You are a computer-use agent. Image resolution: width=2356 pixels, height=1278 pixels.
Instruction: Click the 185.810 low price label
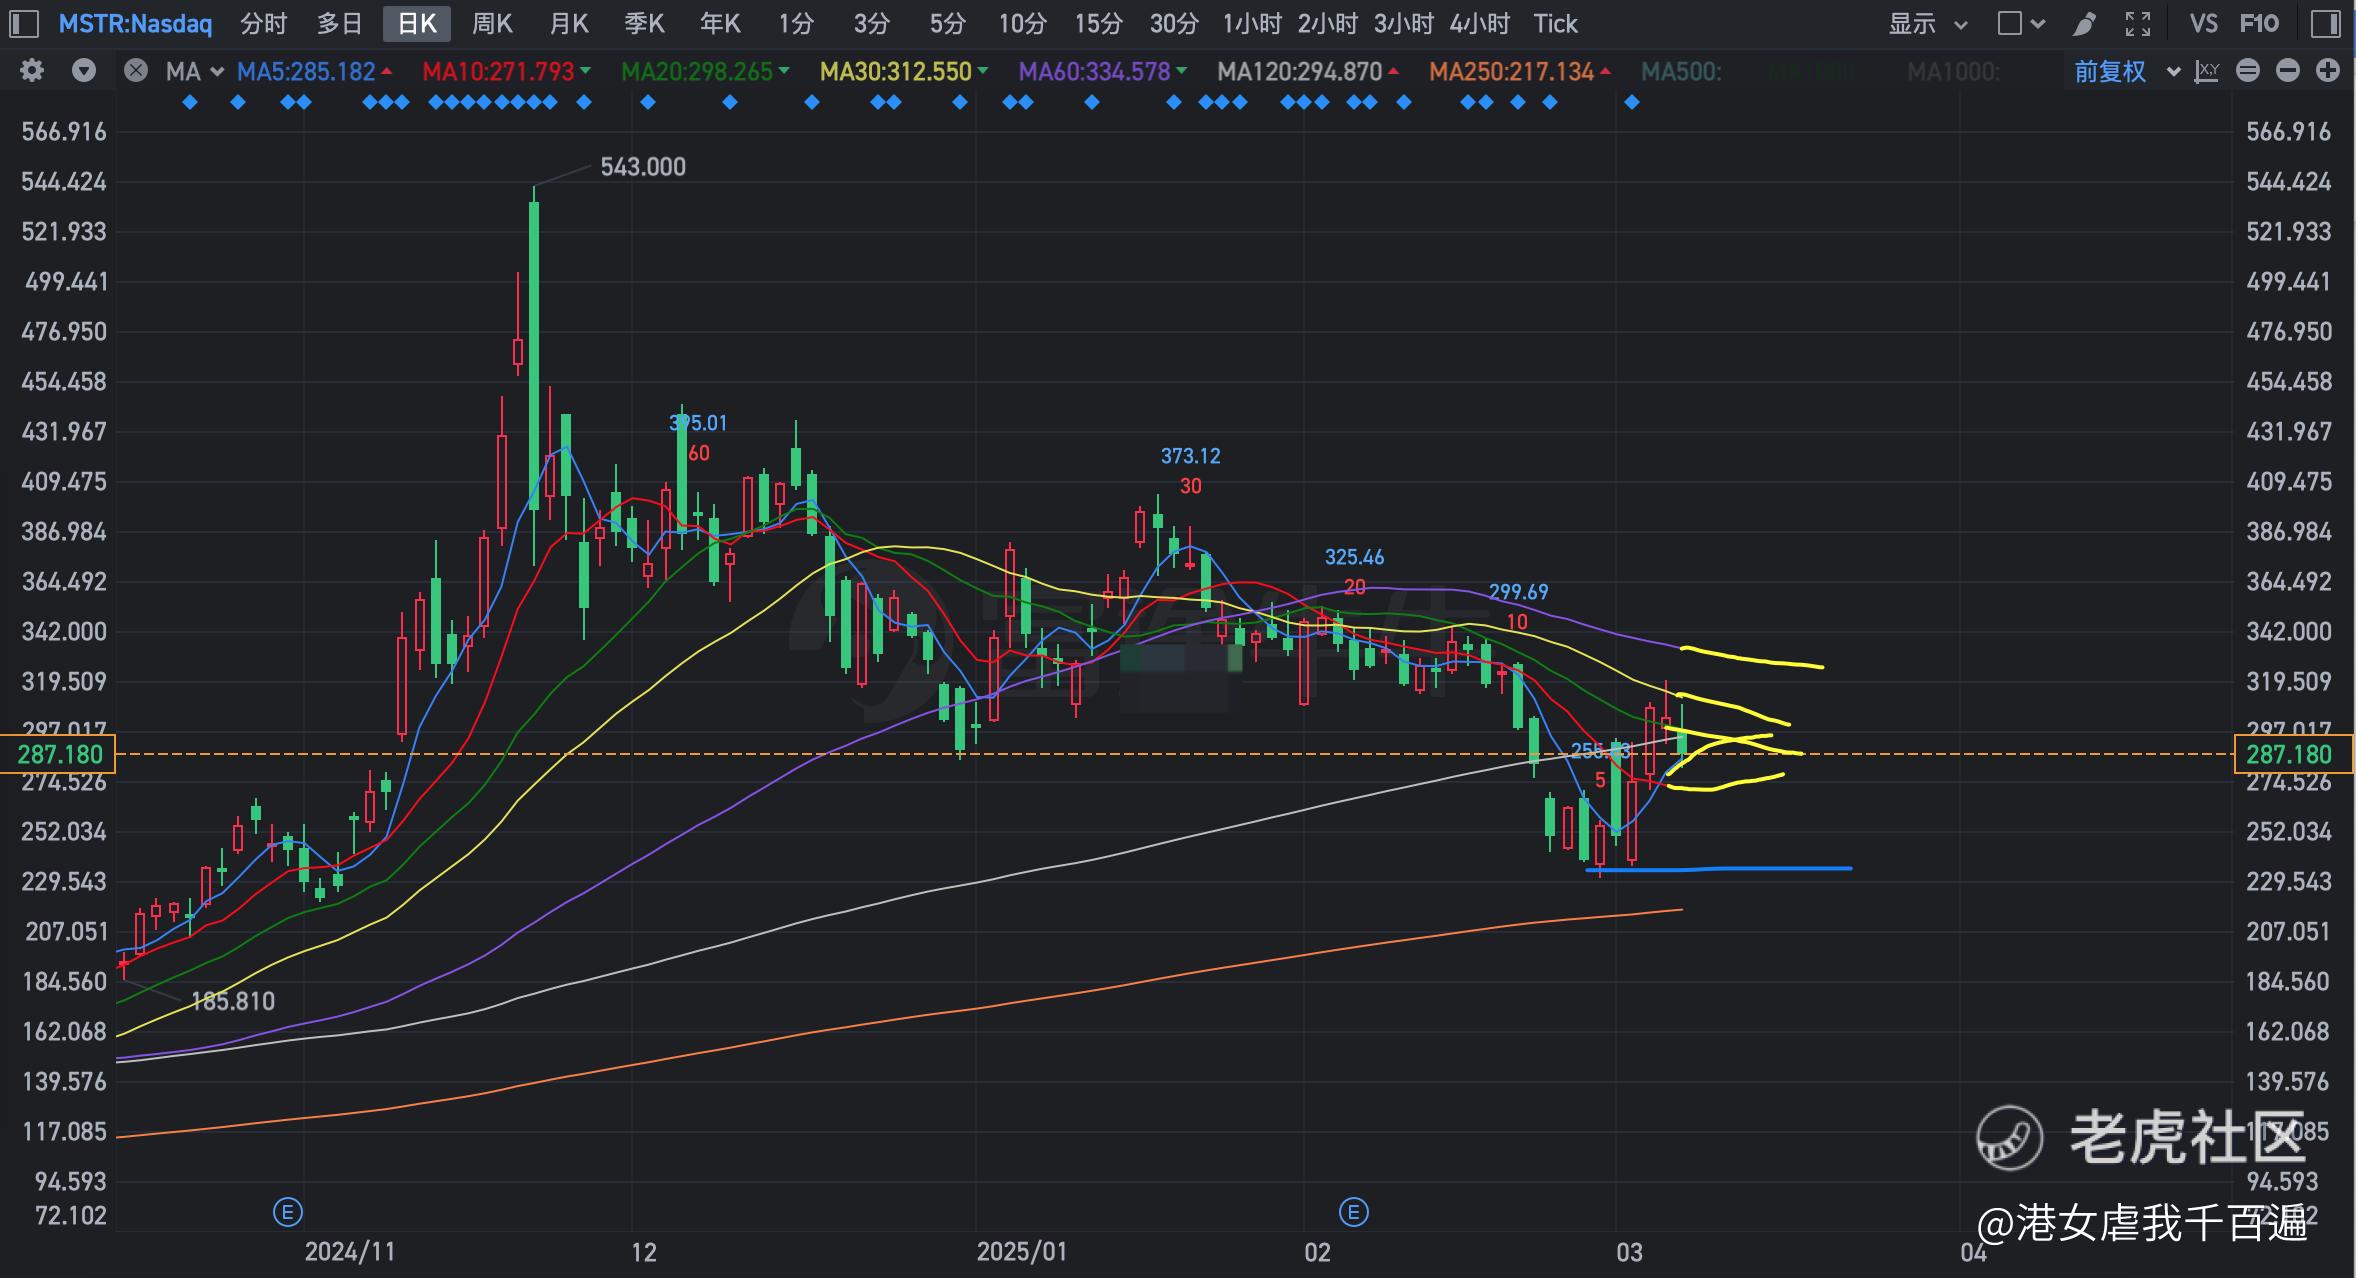pos(233,1001)
